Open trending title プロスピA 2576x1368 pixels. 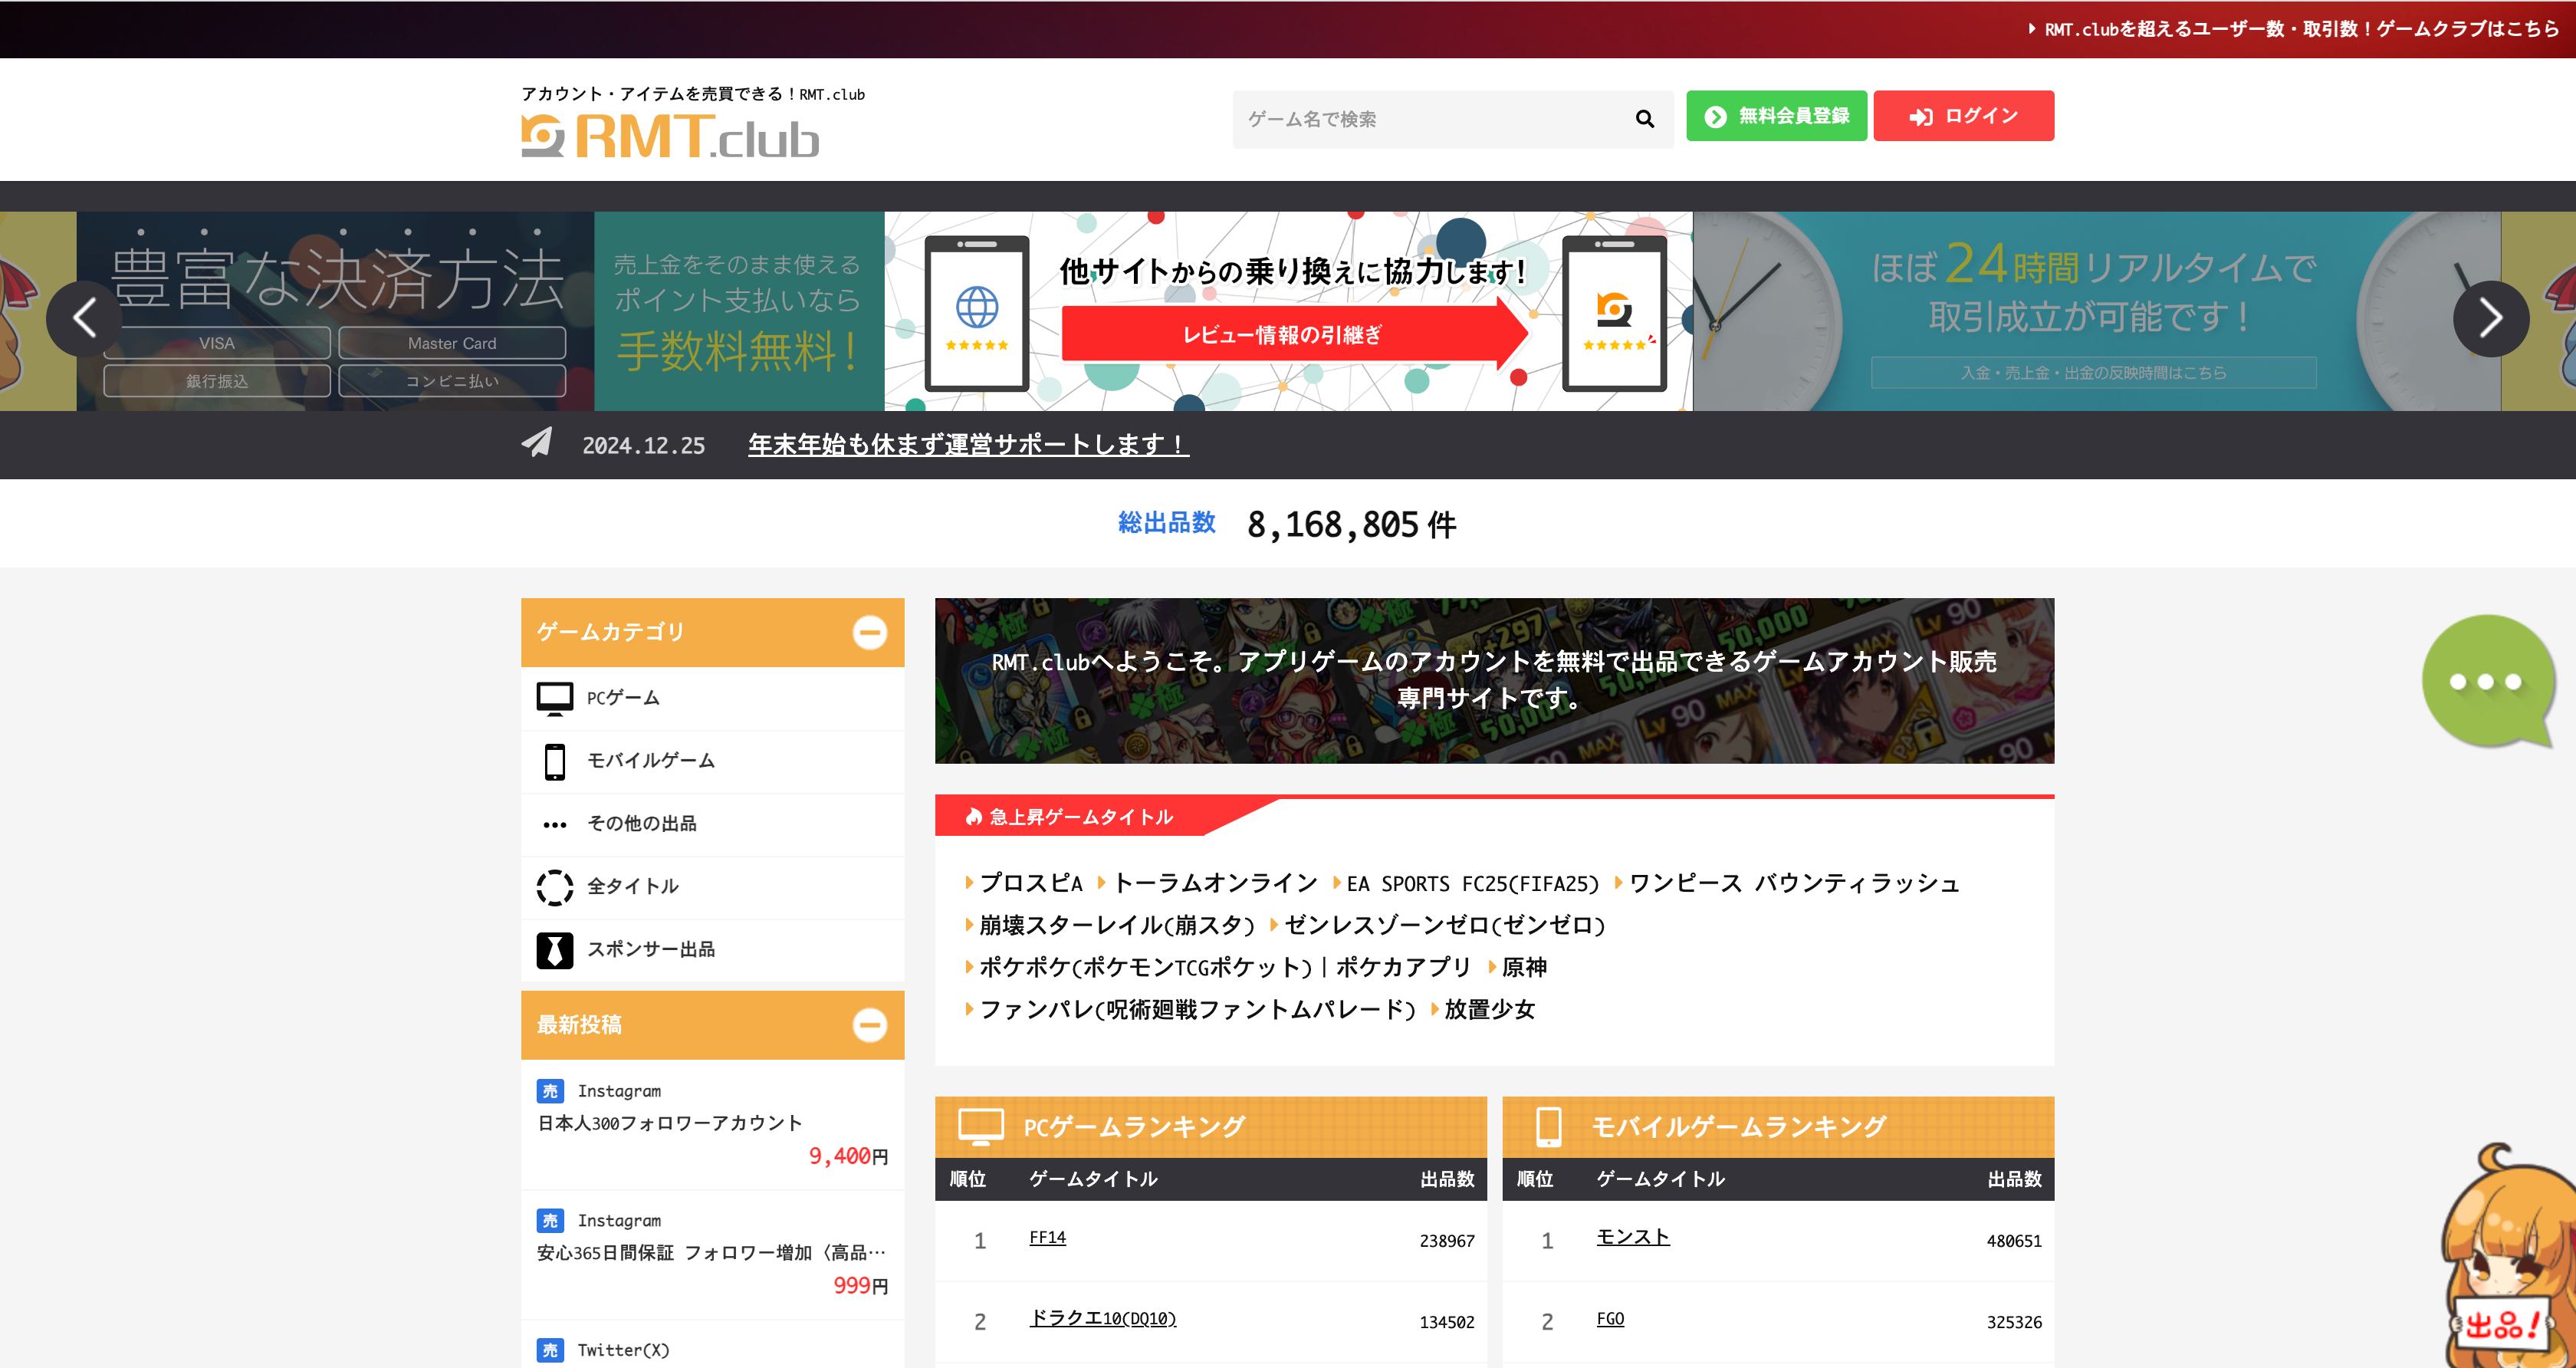[1030, 883]
